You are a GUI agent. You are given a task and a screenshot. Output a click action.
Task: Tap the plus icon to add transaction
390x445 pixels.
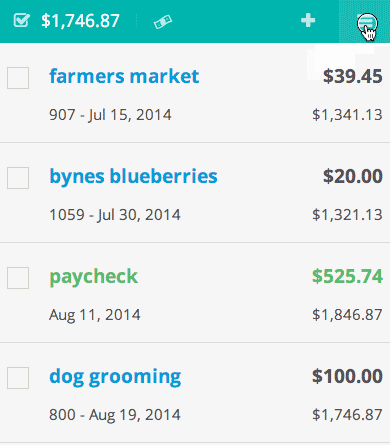click(308, 21)
